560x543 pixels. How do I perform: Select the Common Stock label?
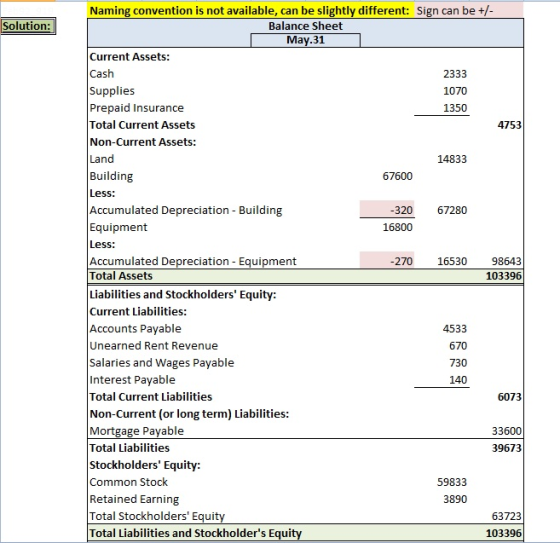pos(129,482)
